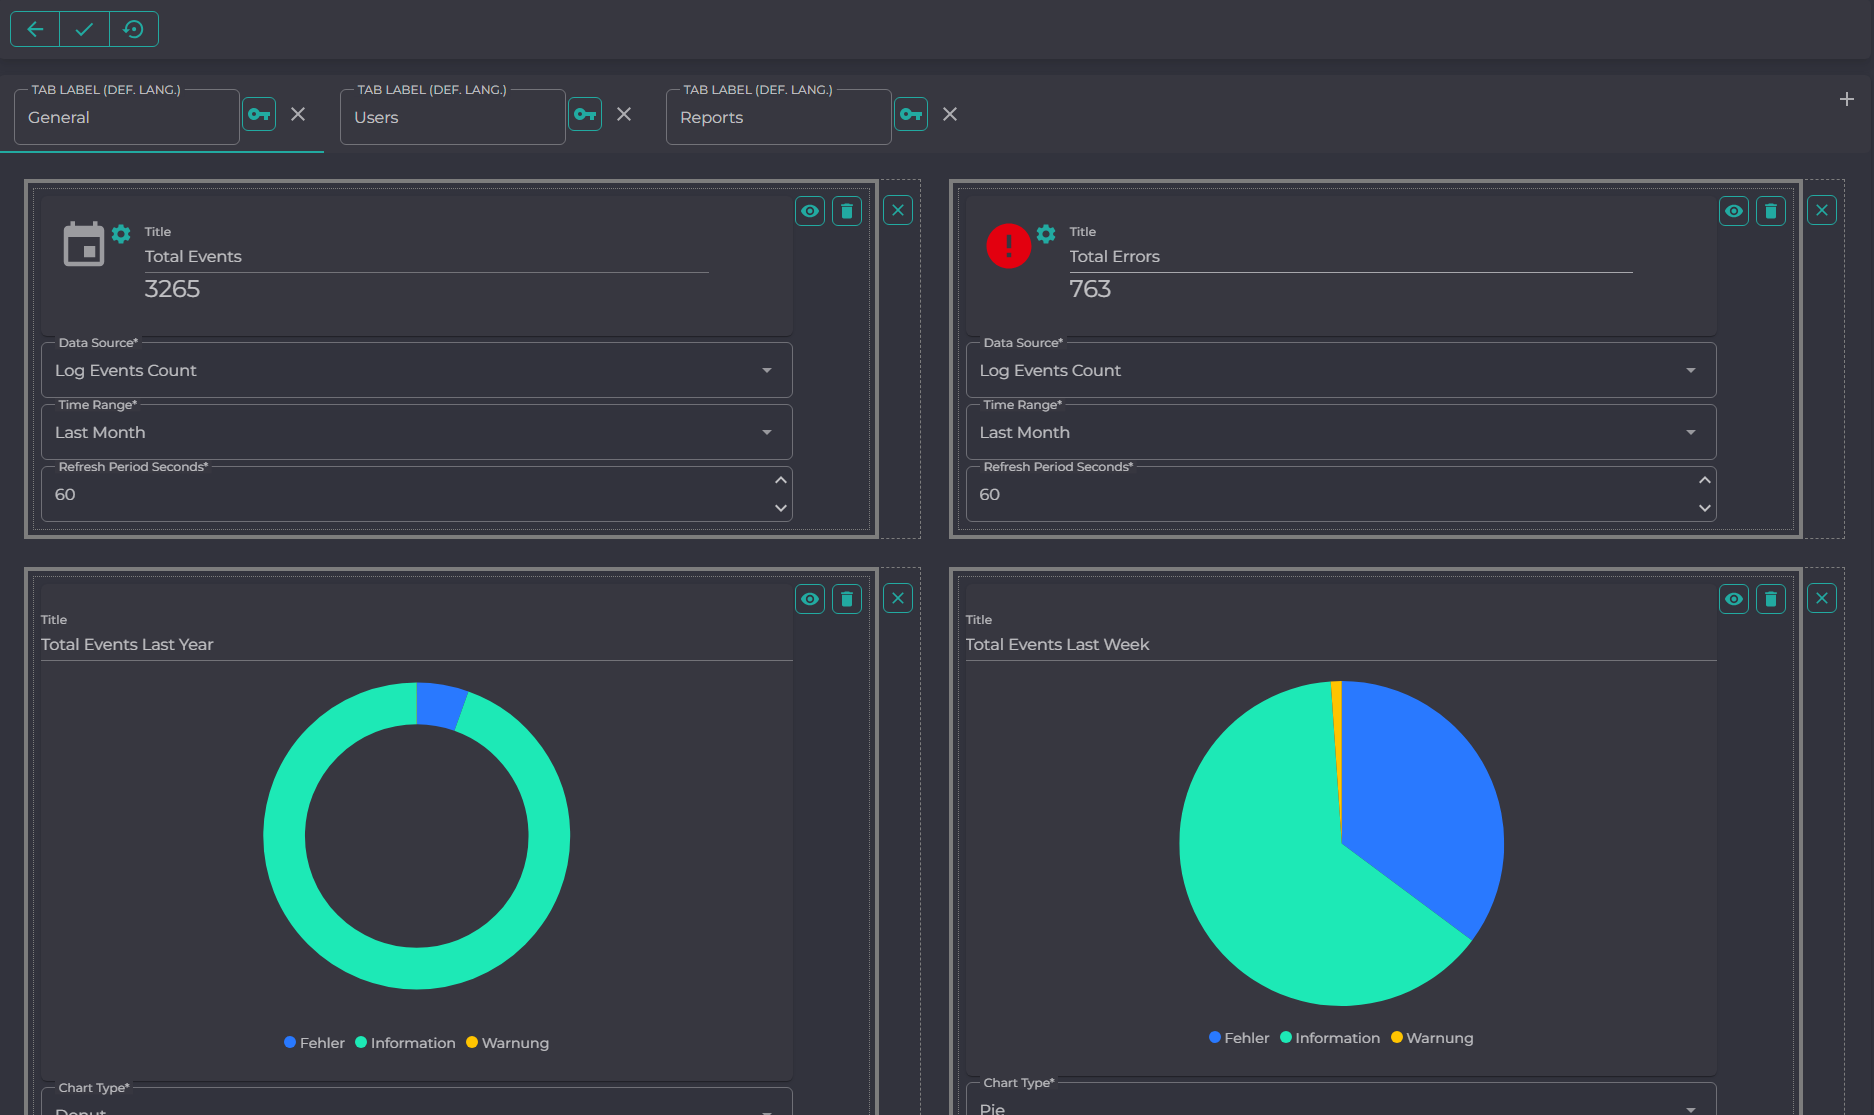1874x1115 pixels.
Task: Close the Total Events Last Year column
Action: click(898, 598)
